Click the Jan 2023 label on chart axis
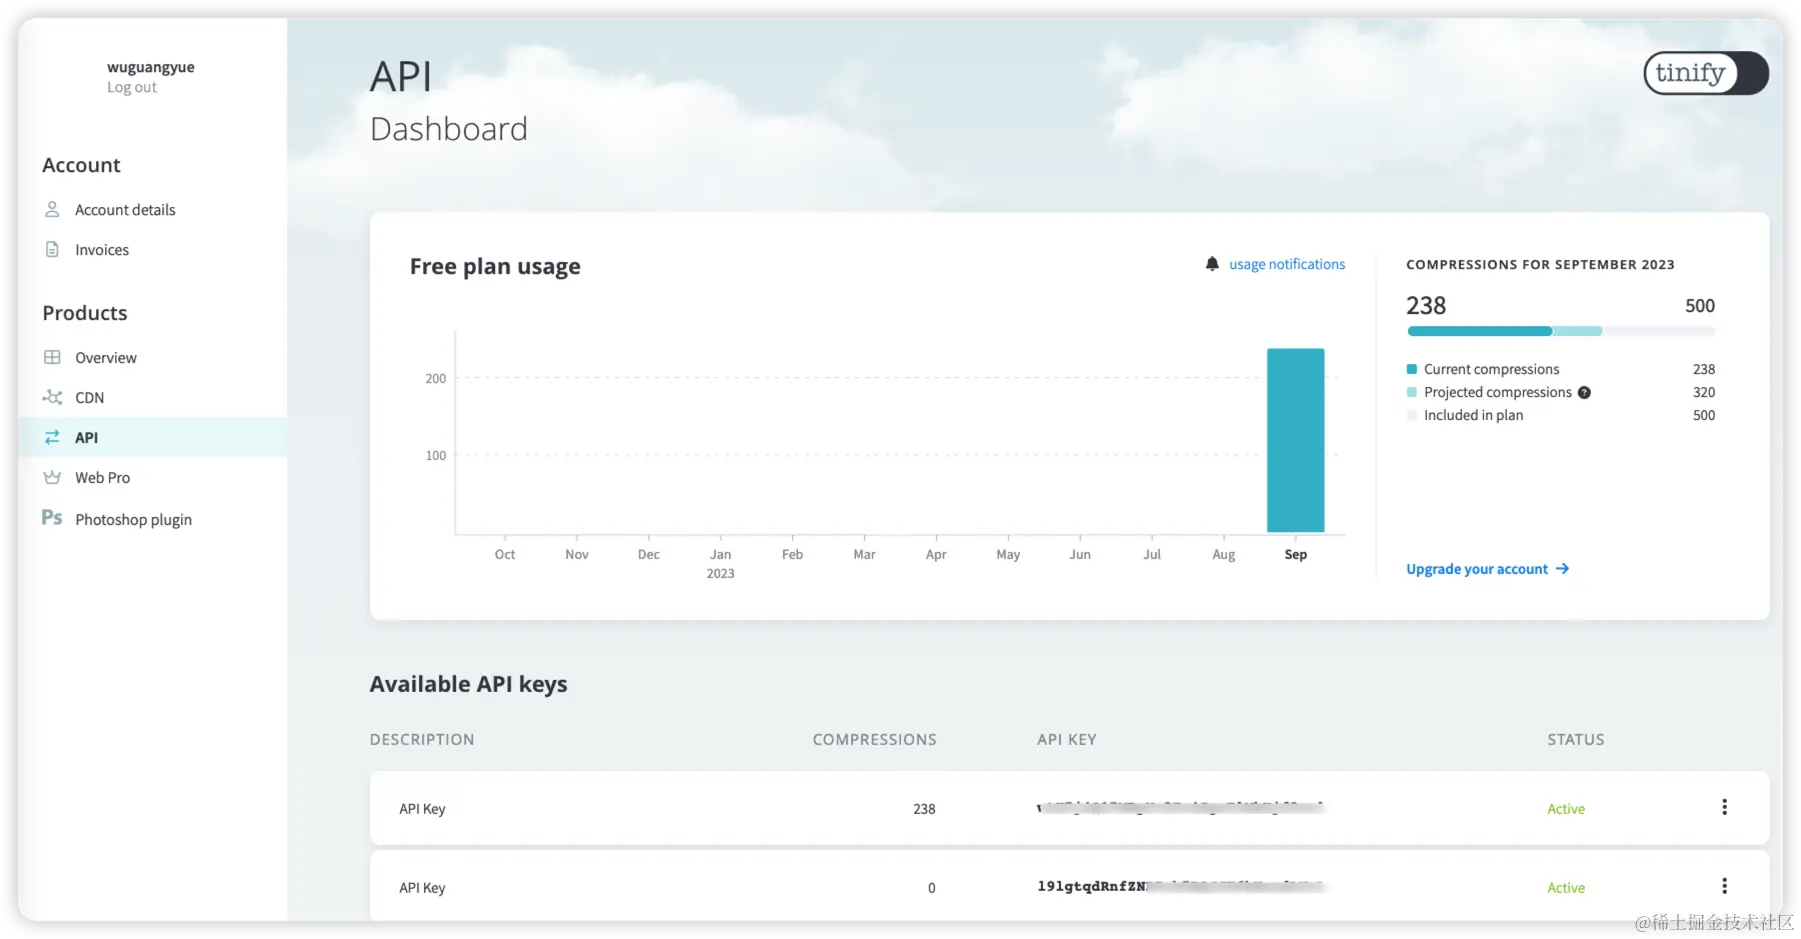Screen dimensions: 1801x939 (721, 564)
